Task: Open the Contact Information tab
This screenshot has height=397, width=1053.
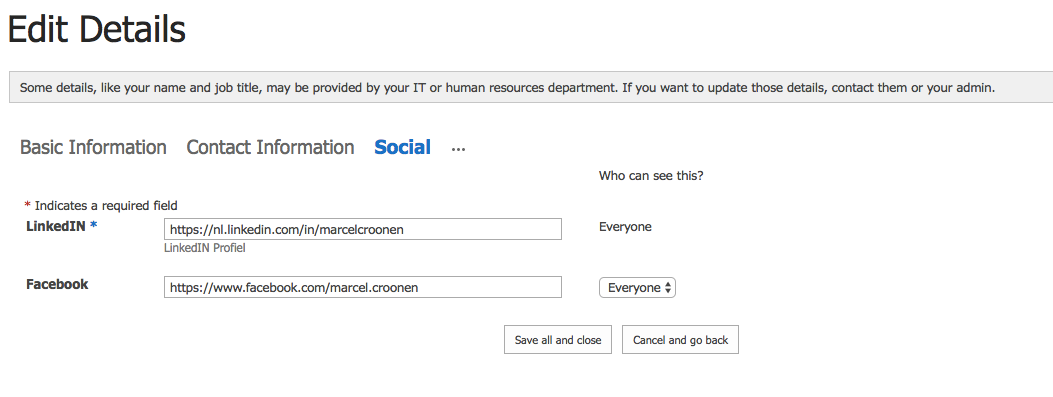Action: tap(270, 147)
